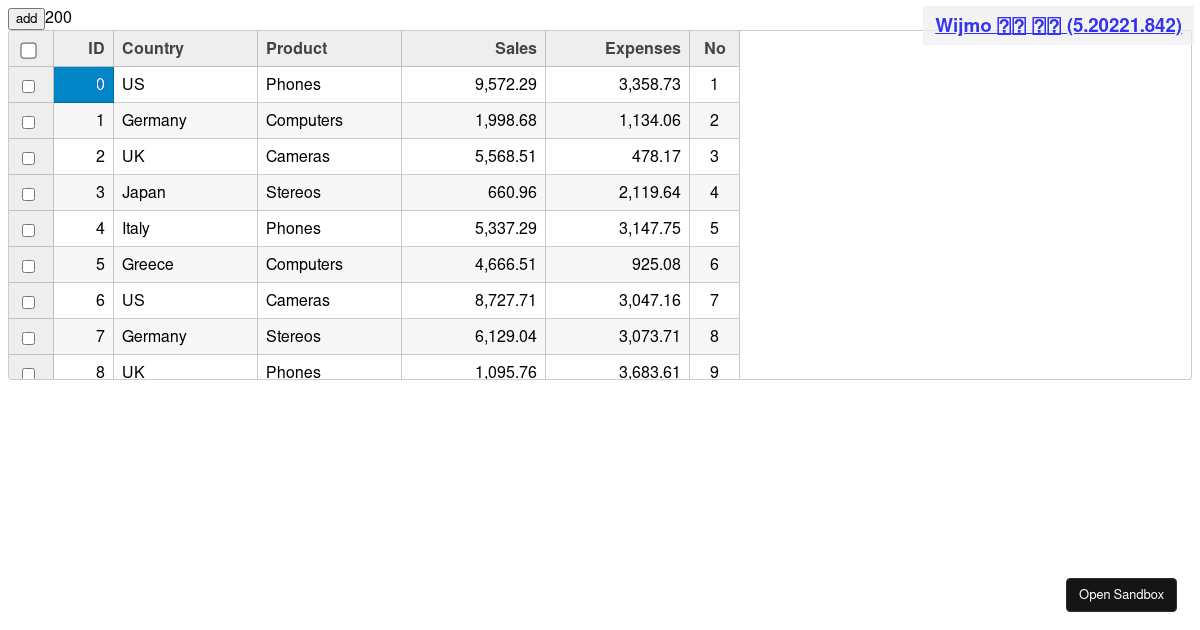Click the Expenses cell showing 2,119.64
This screenshot has width=1200, height=630.
click(617, 193)
